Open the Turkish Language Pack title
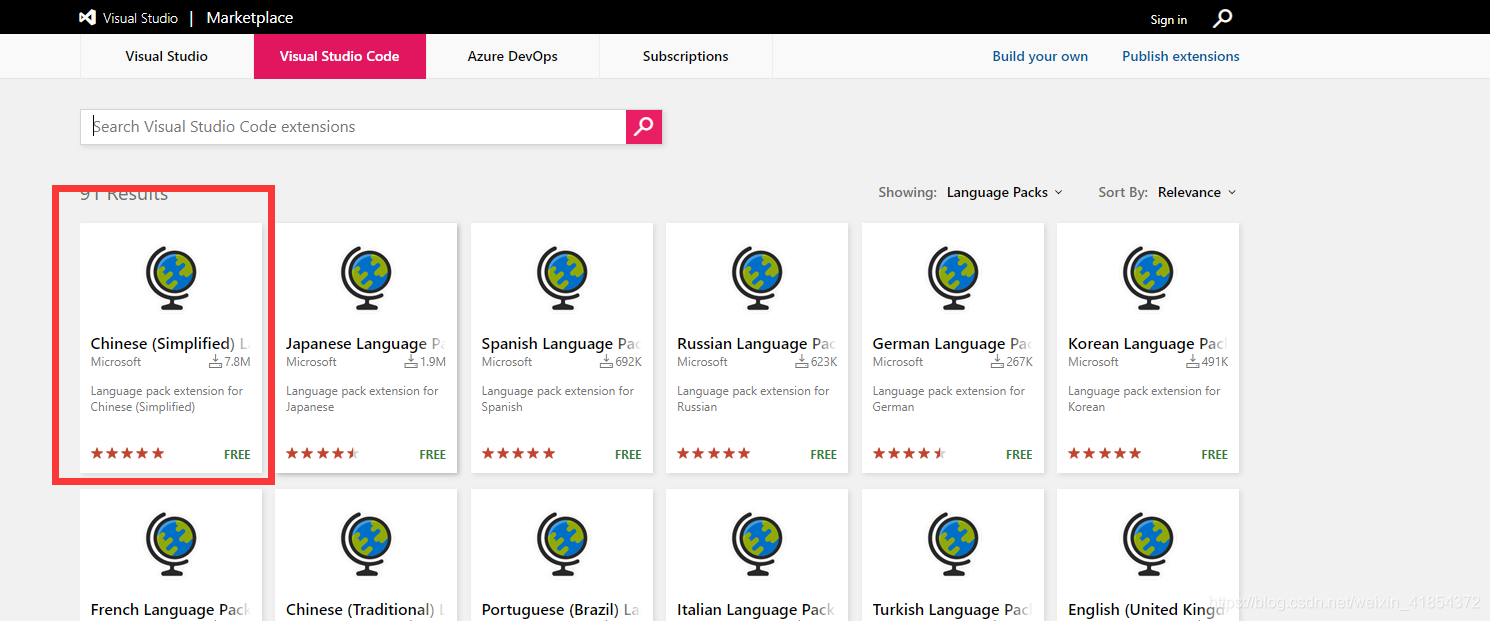This screenshot has height=621, width=1490. pos(953,610)
